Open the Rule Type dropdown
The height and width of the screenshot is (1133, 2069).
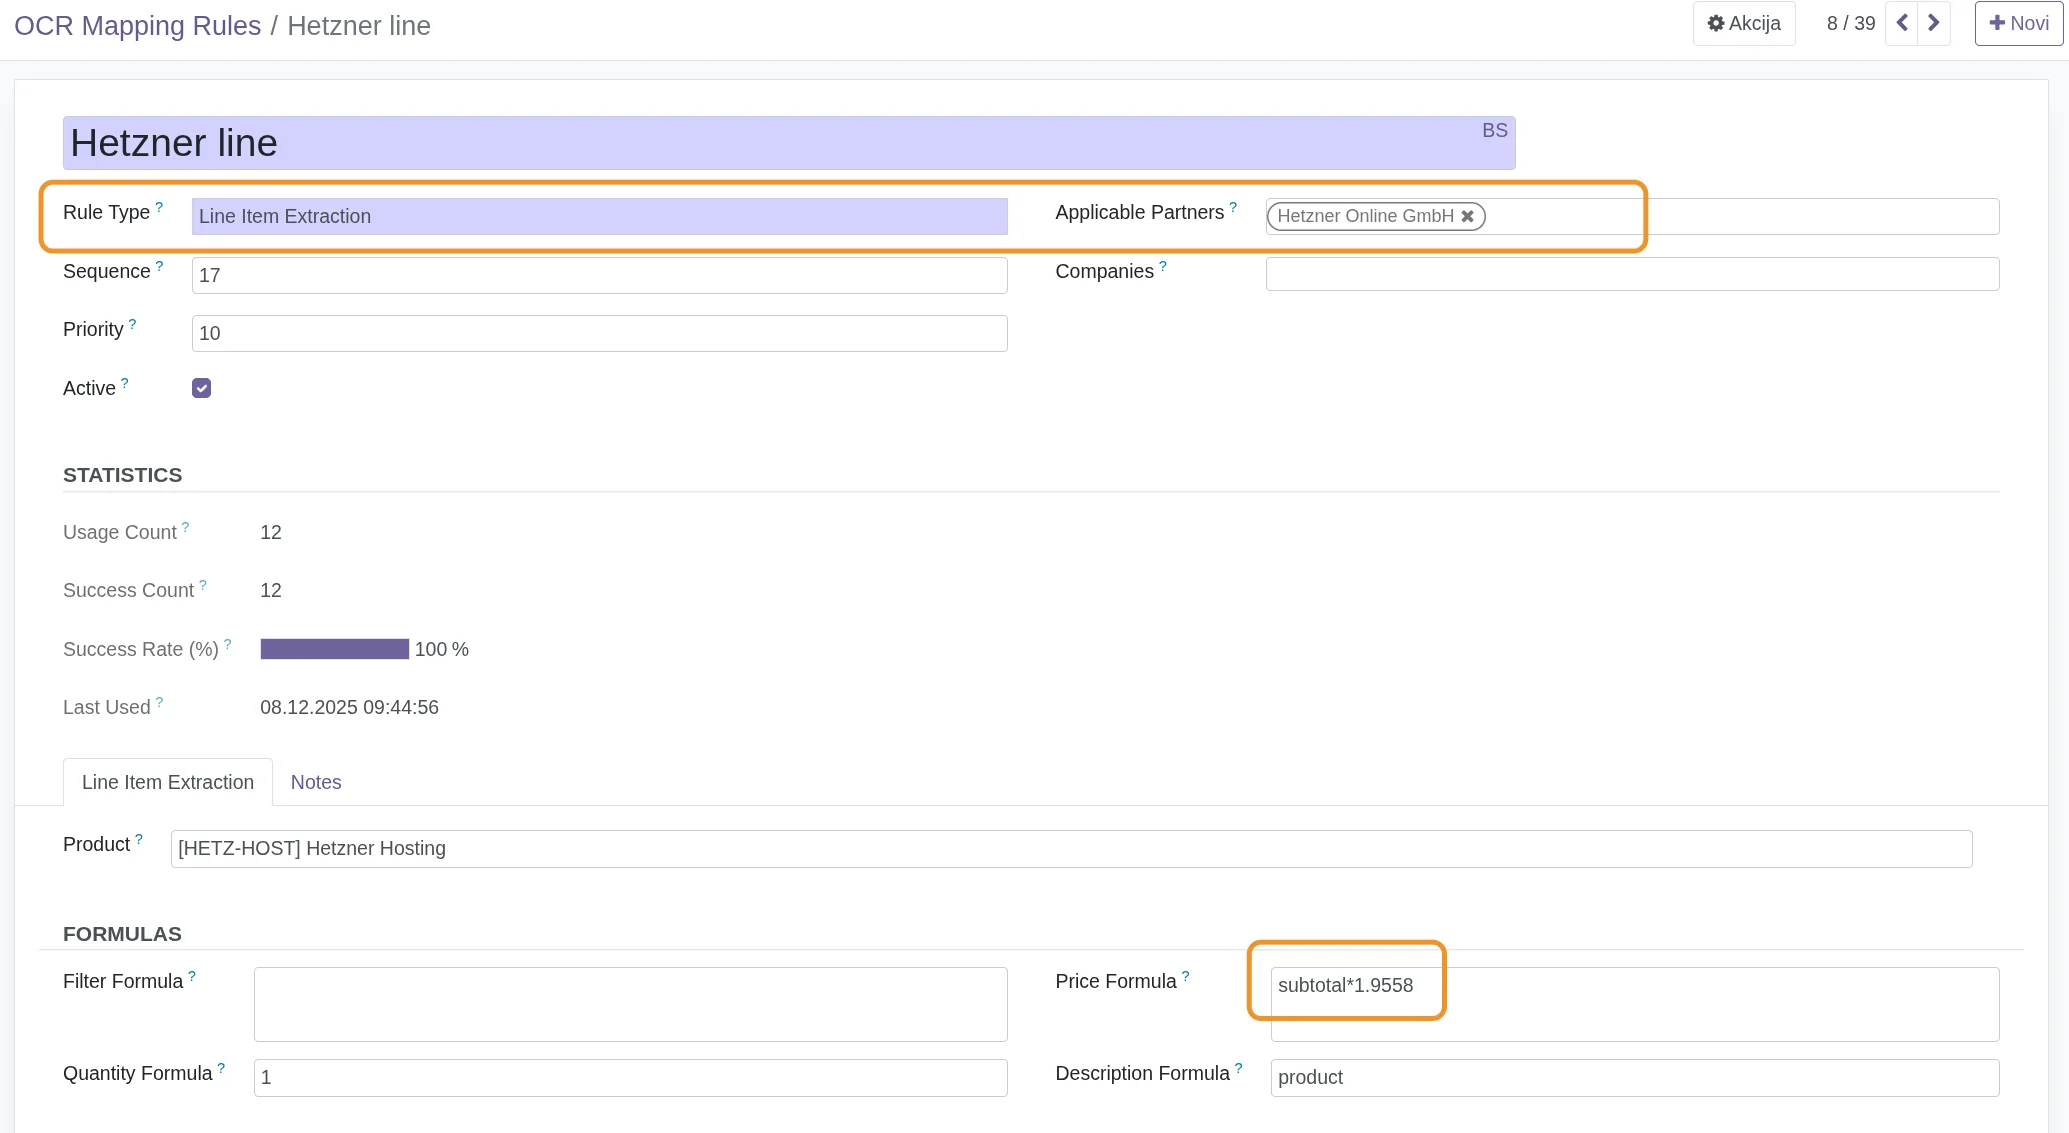tap(598, 216)
